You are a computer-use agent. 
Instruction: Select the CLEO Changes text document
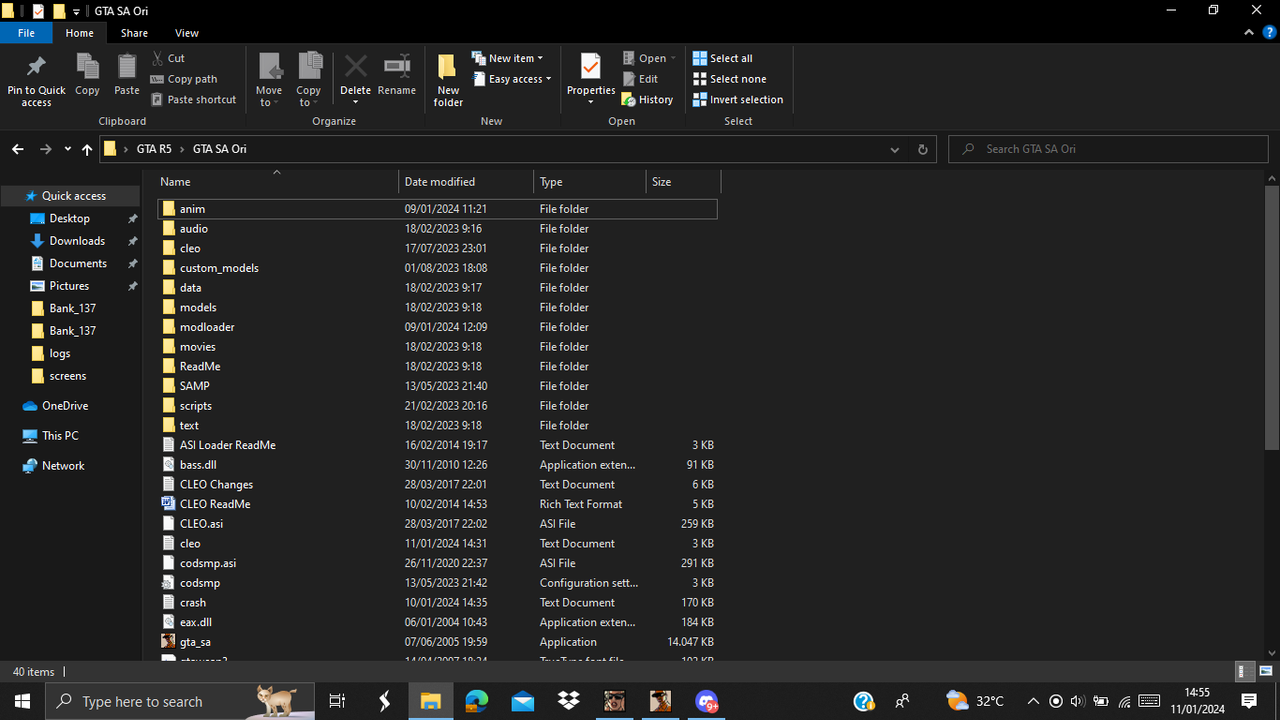[x=438, y=484]
